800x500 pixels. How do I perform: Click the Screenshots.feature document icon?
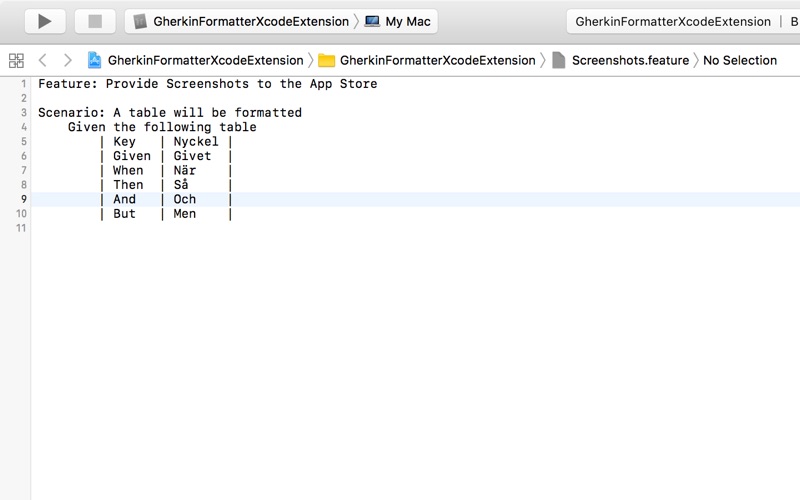pos(559,60)
